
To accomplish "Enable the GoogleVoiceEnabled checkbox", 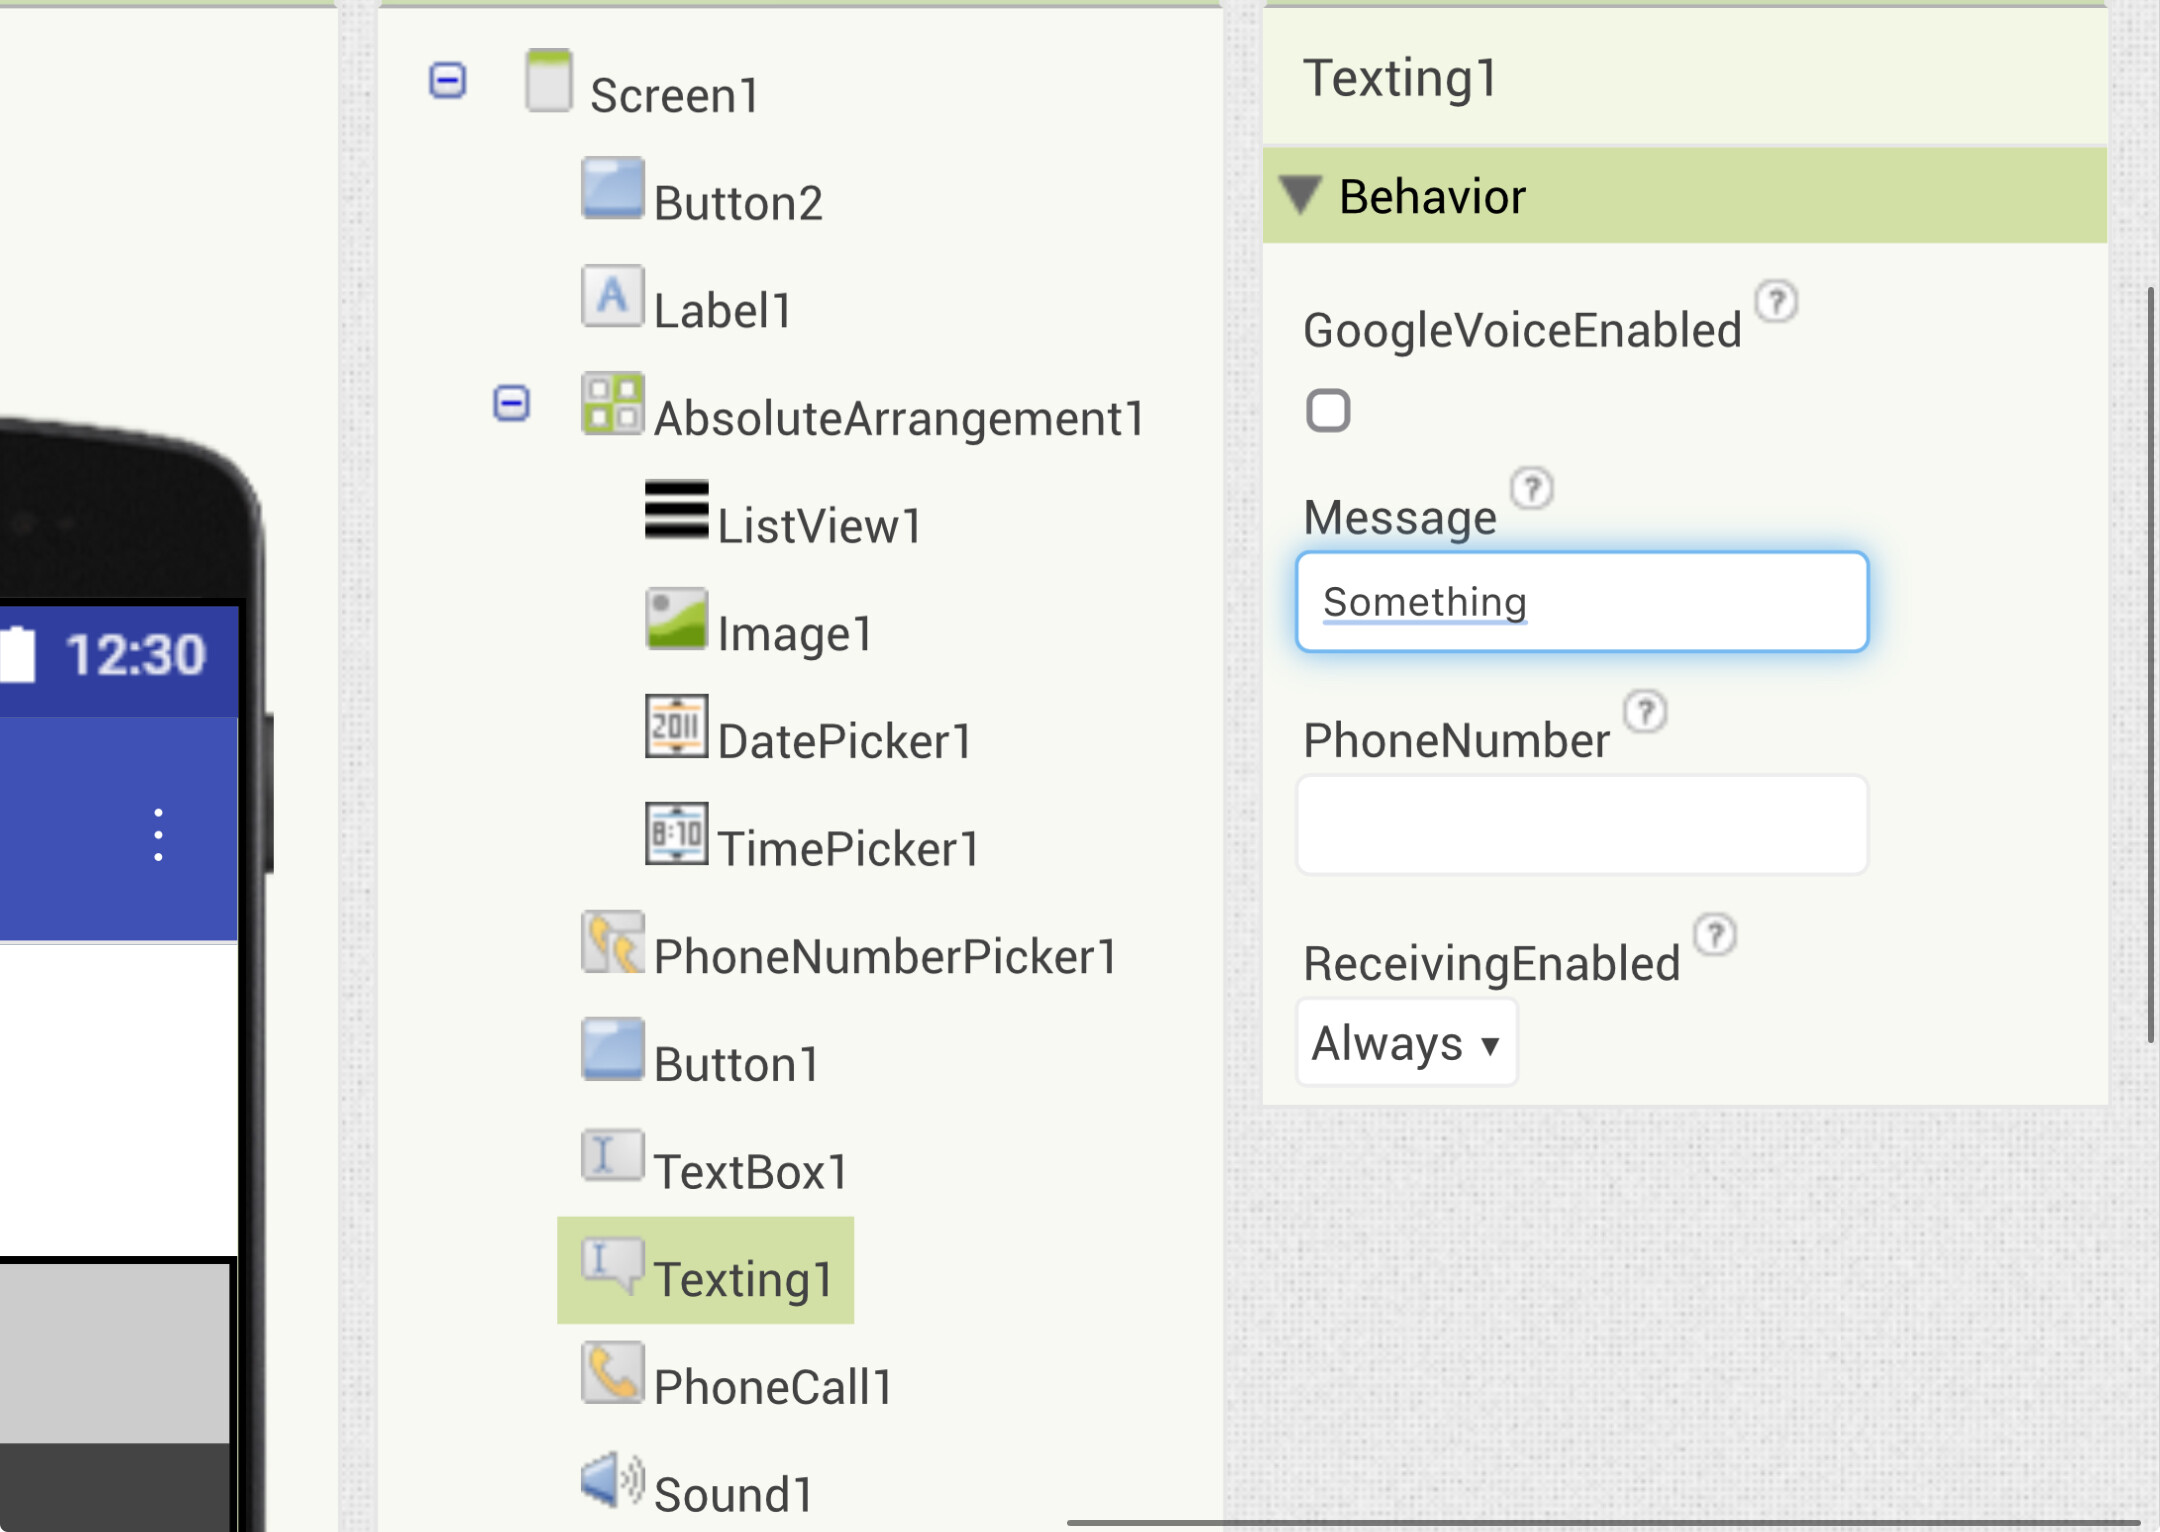I will tap(1328, 411).
